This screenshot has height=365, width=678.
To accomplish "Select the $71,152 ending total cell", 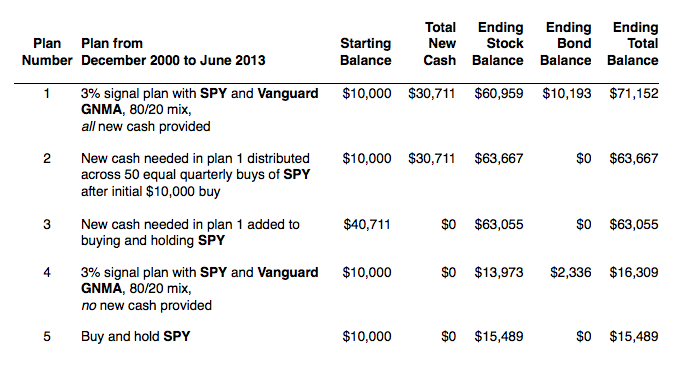I will click(x=634, y=93).
